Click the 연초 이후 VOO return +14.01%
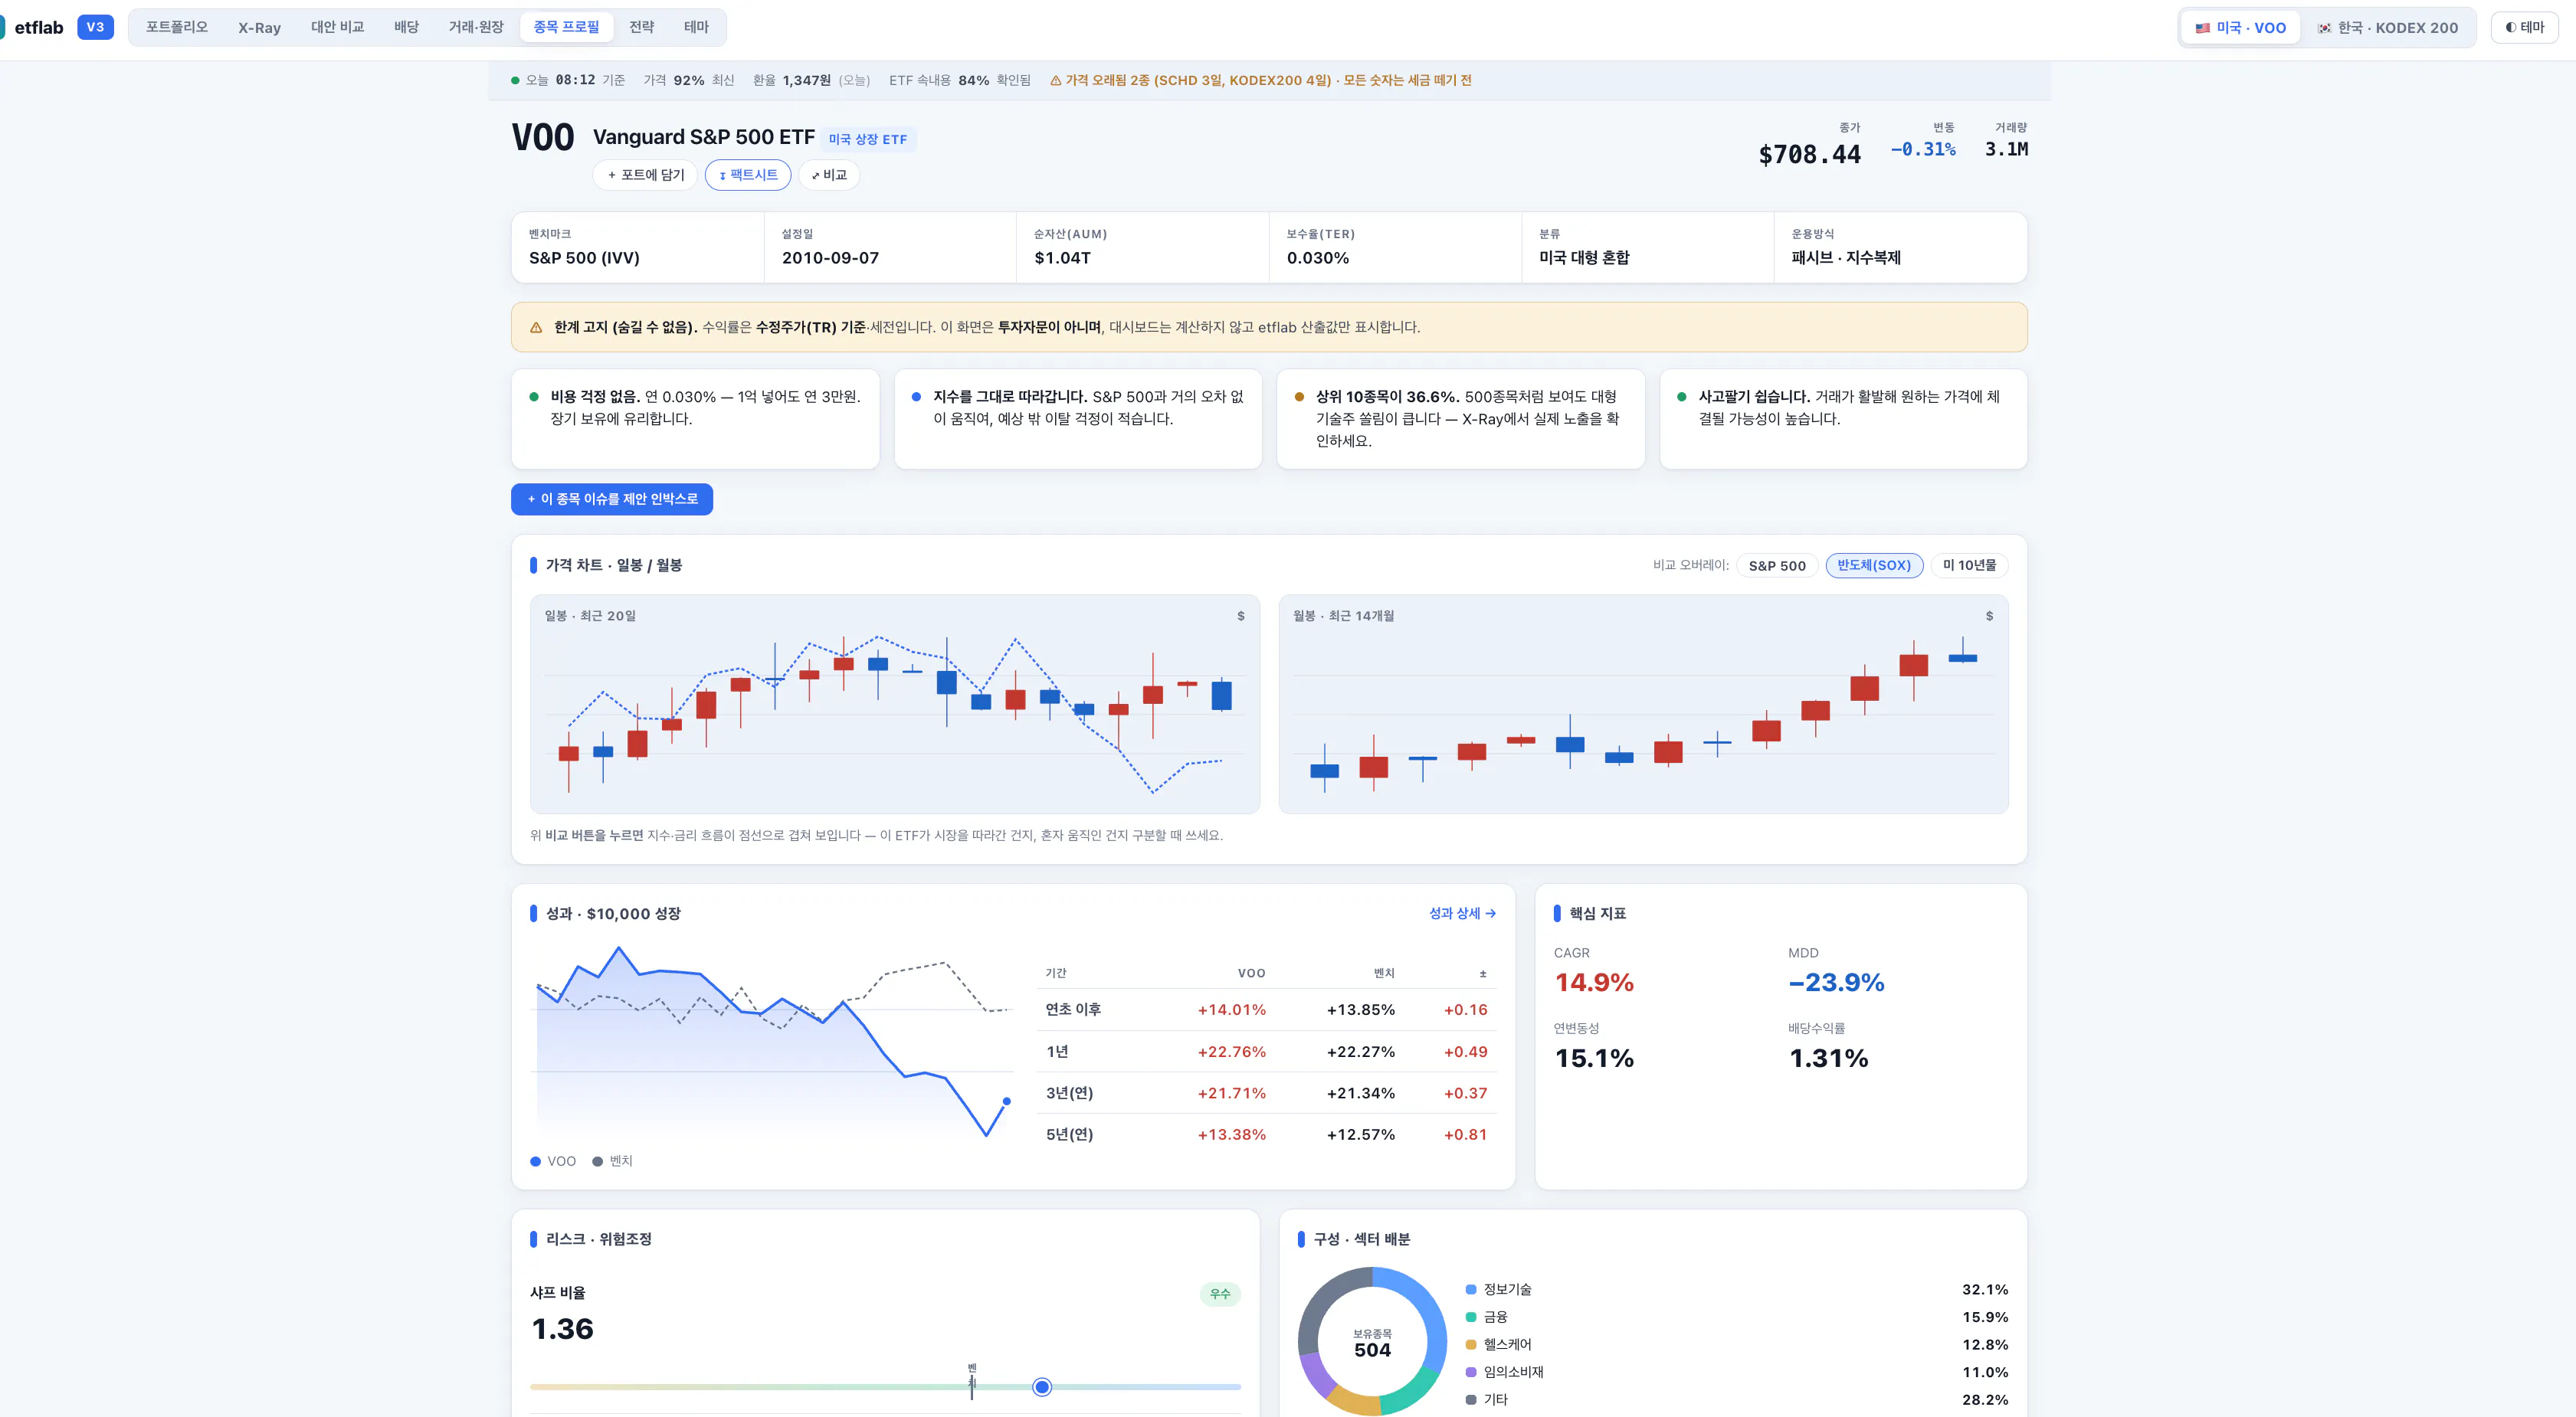 (1232, 1010)
